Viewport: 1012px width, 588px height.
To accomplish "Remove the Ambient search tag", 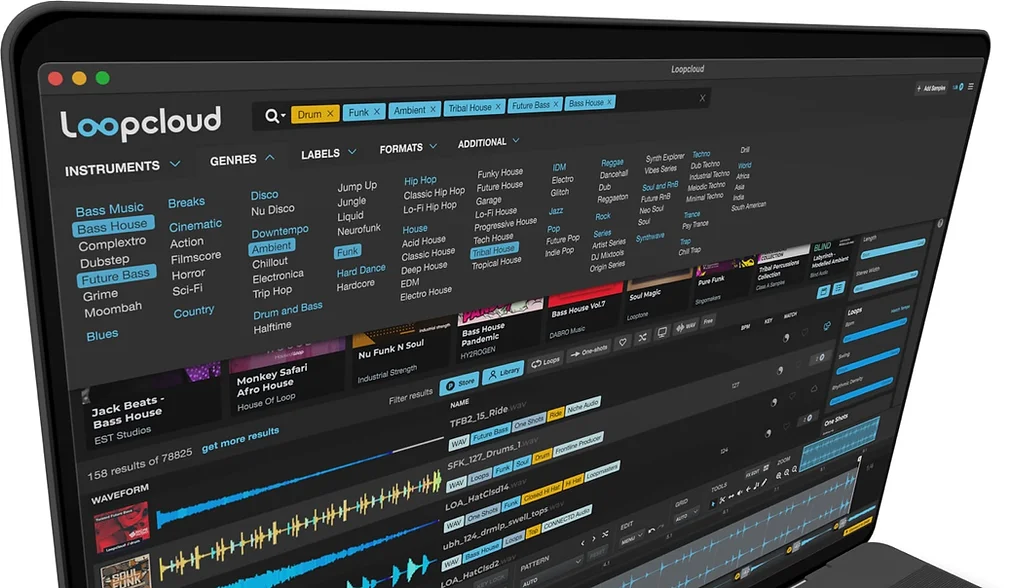I will (433, 110).
